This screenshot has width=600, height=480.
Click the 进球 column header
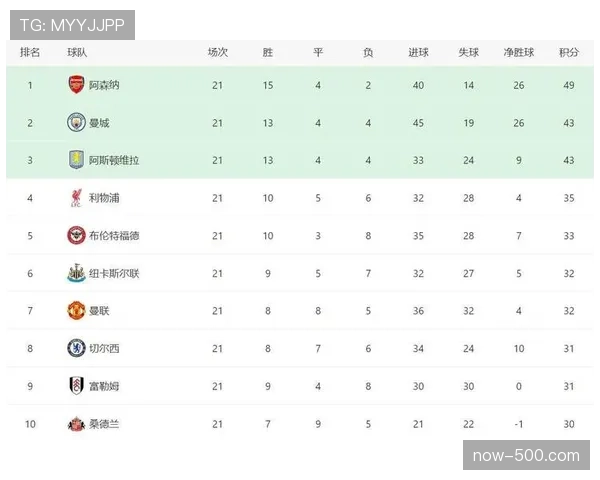(x=418, y=53)
